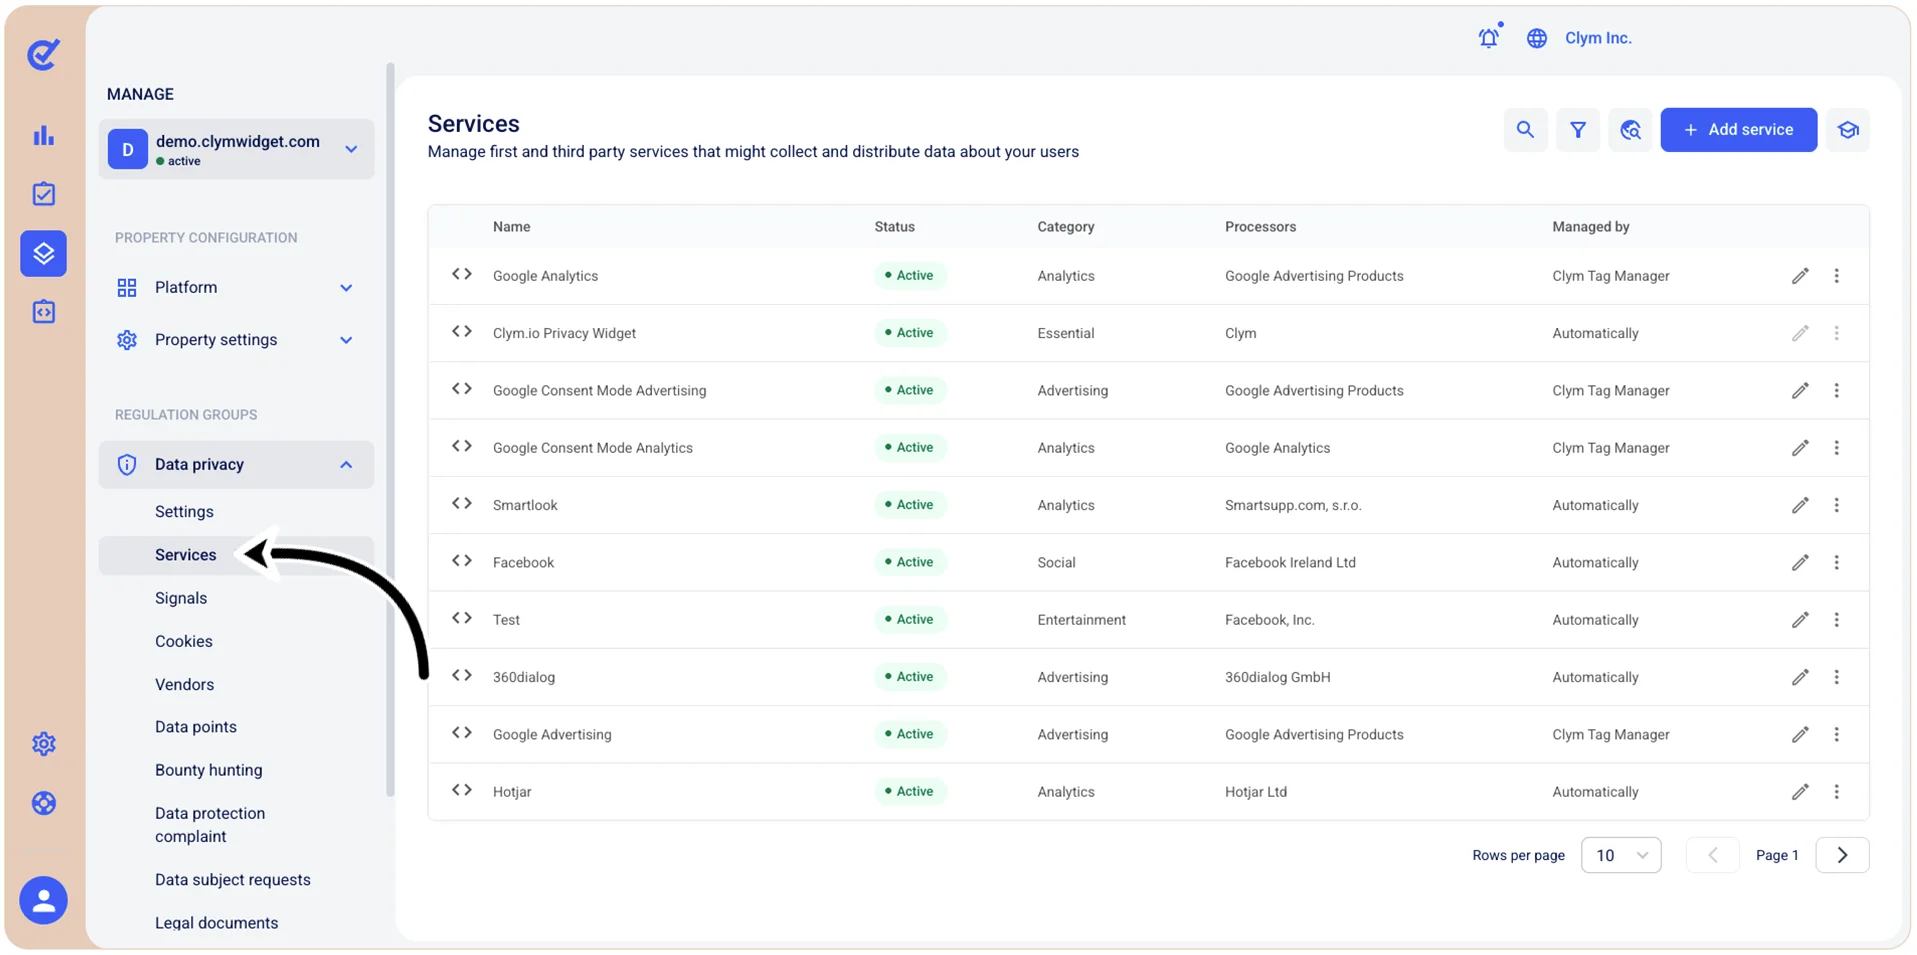Click the globe language icon
The image size is (1917, 955).
tap(1536, 38)
